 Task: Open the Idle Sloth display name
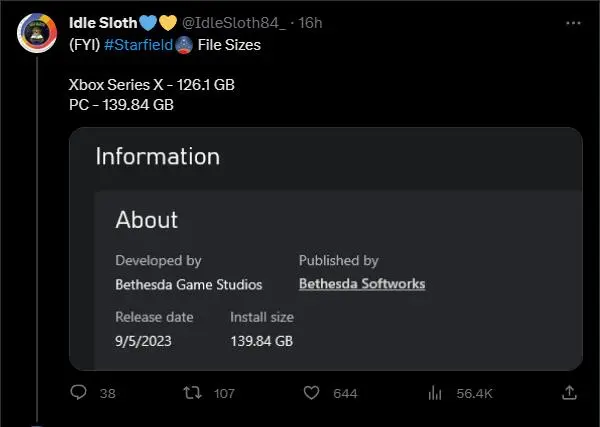point(101,22)
